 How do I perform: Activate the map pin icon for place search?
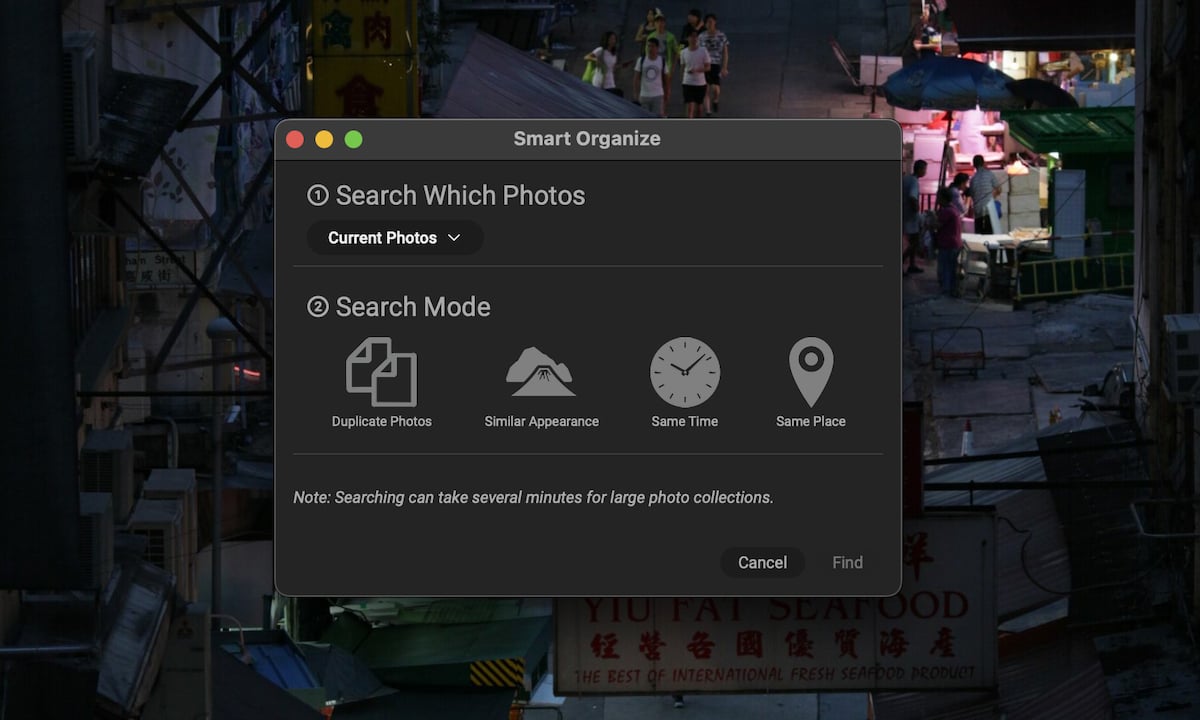(x=810, y=370)
